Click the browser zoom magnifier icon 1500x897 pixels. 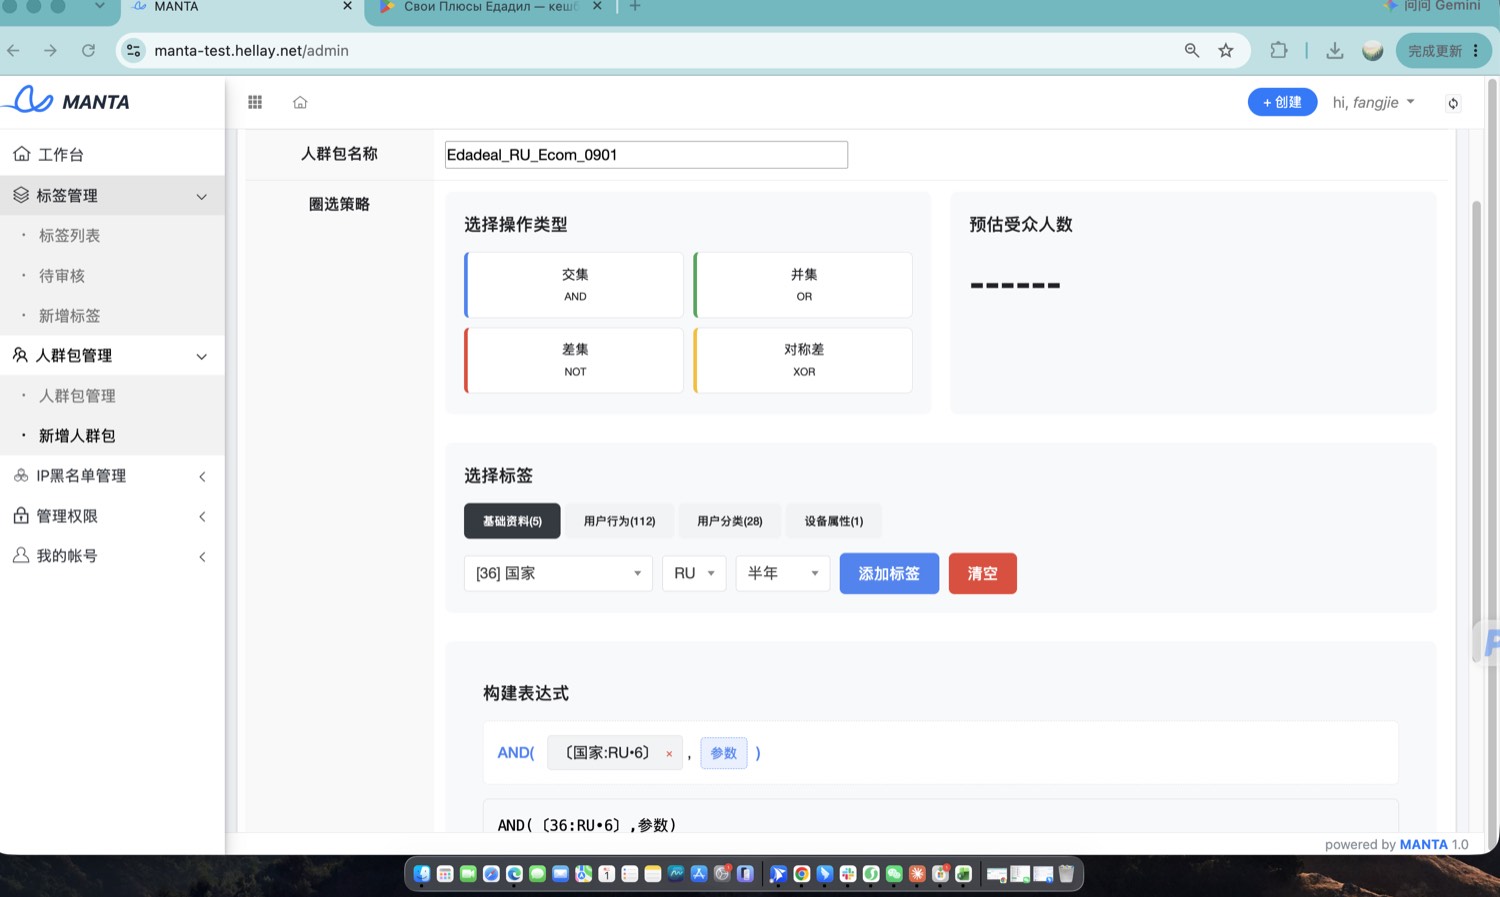[x=1192, y=50]
